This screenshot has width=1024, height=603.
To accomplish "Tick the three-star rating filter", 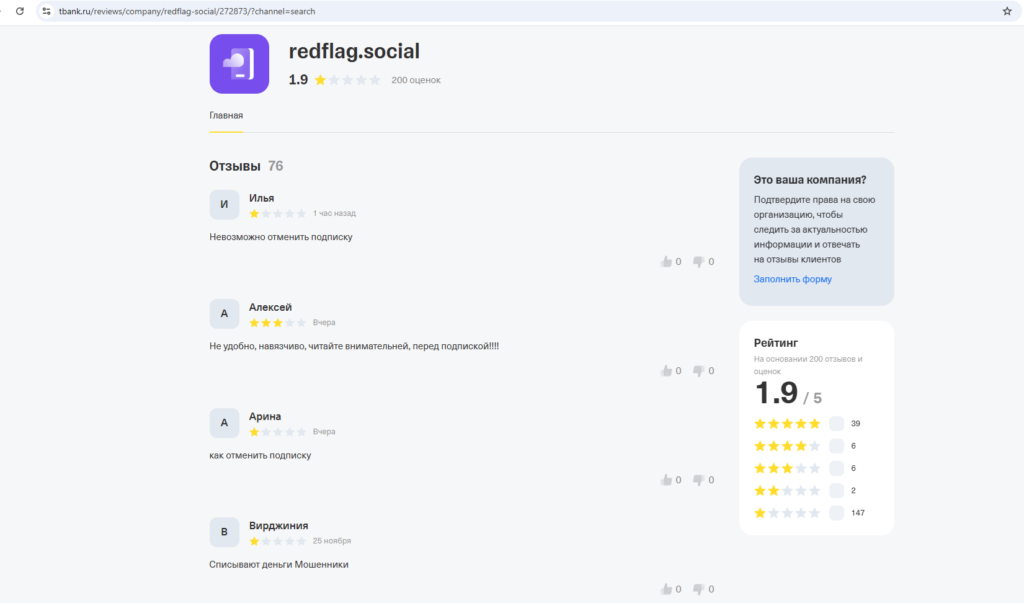I will (836, 468).
